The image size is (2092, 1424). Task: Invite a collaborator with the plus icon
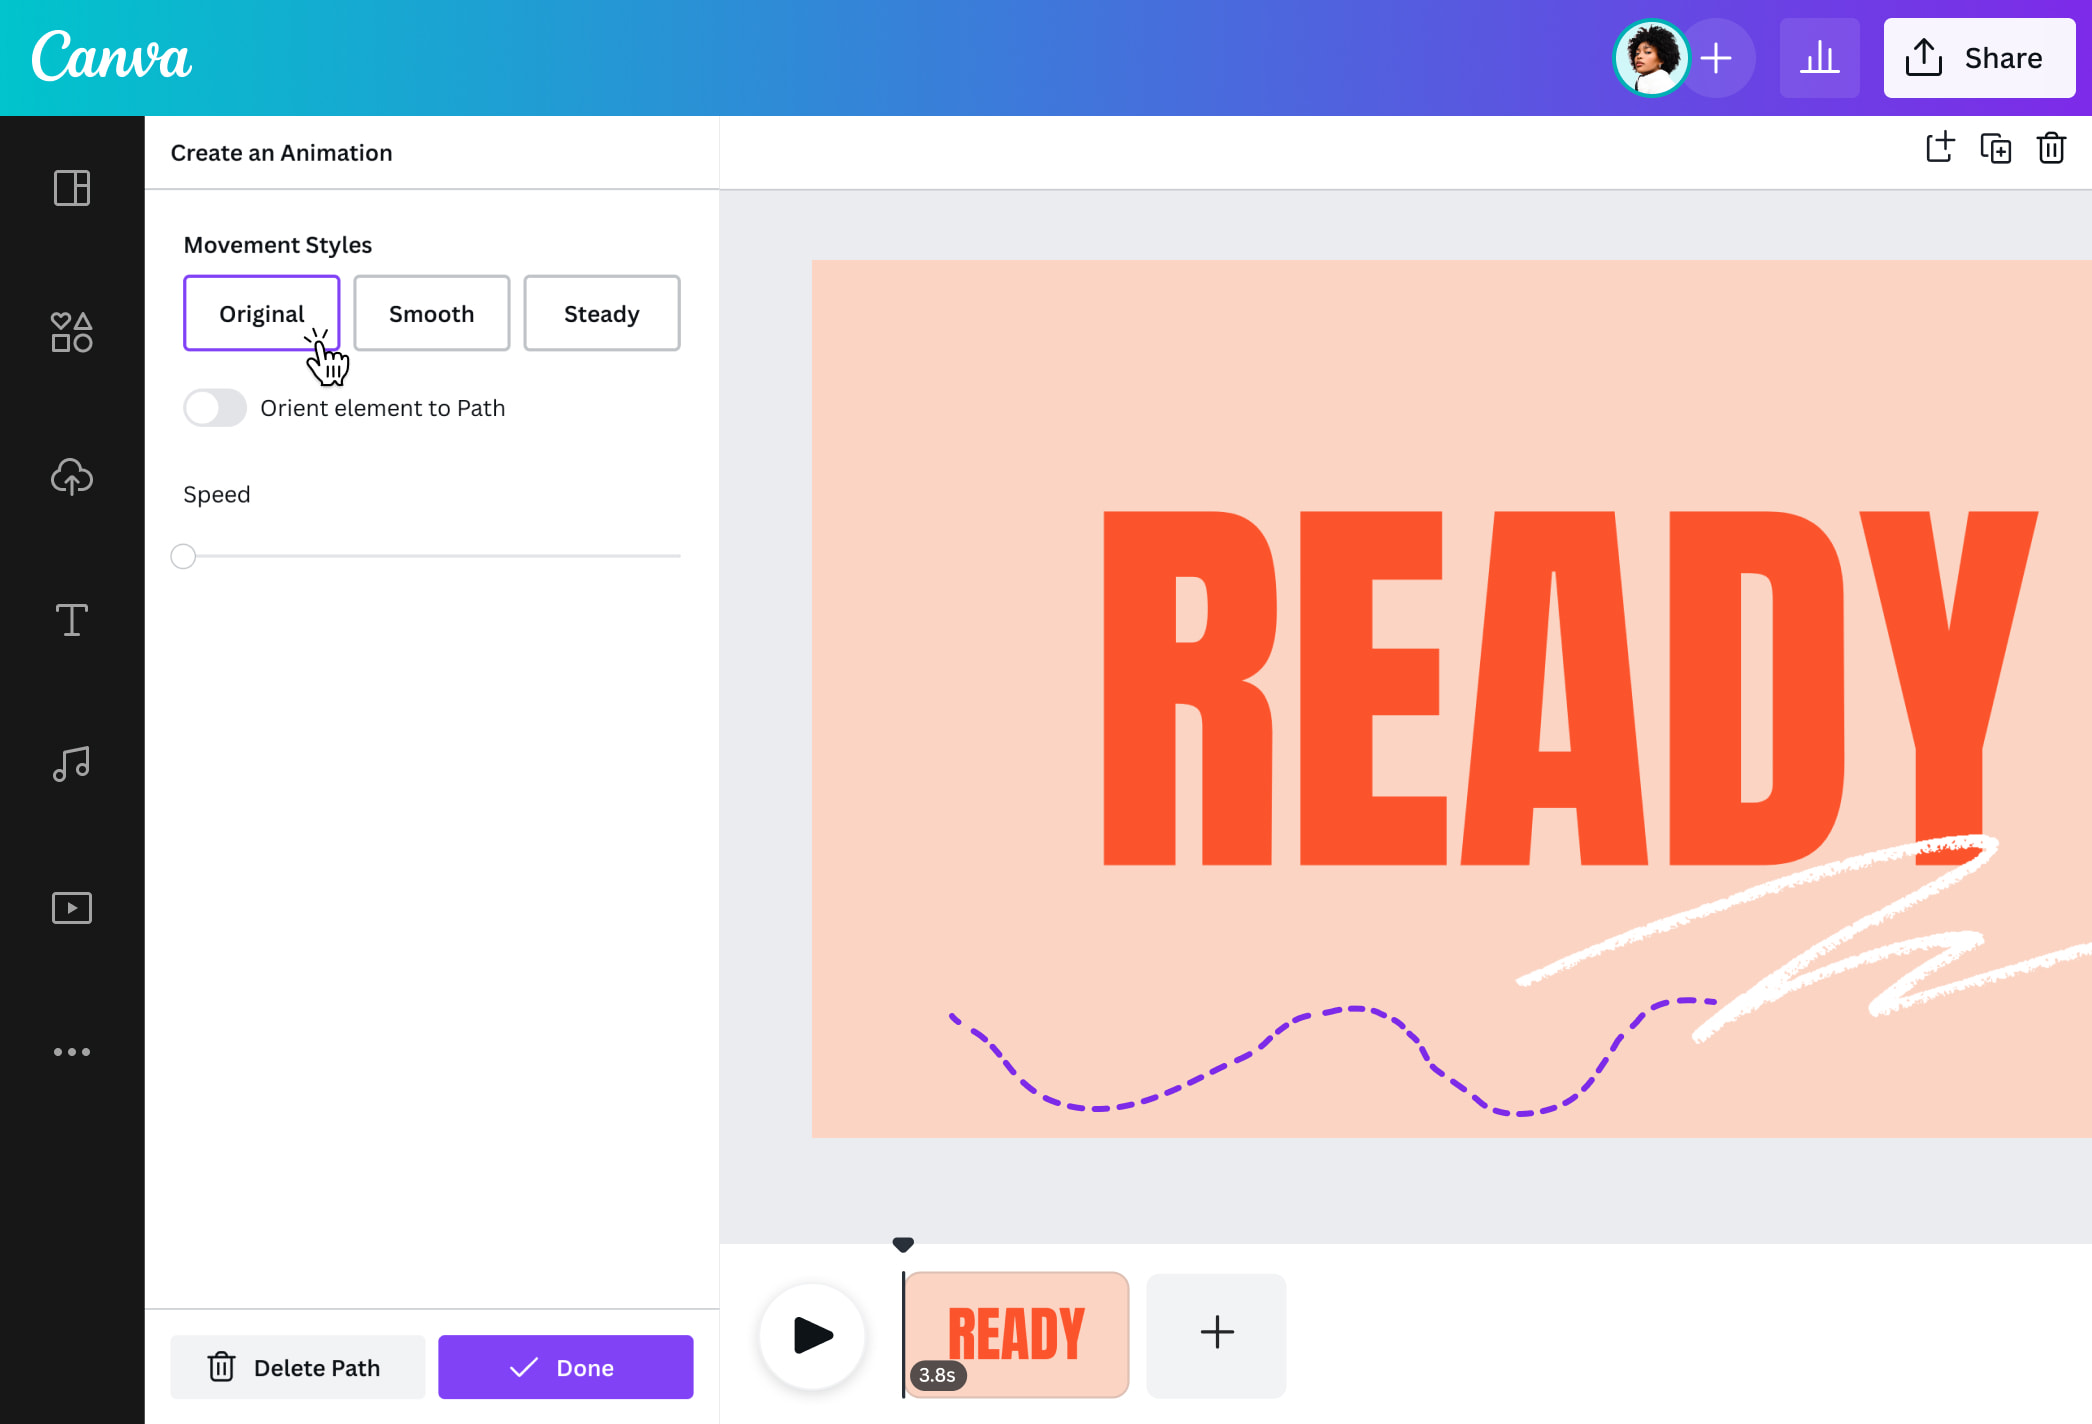point(1716,57)
